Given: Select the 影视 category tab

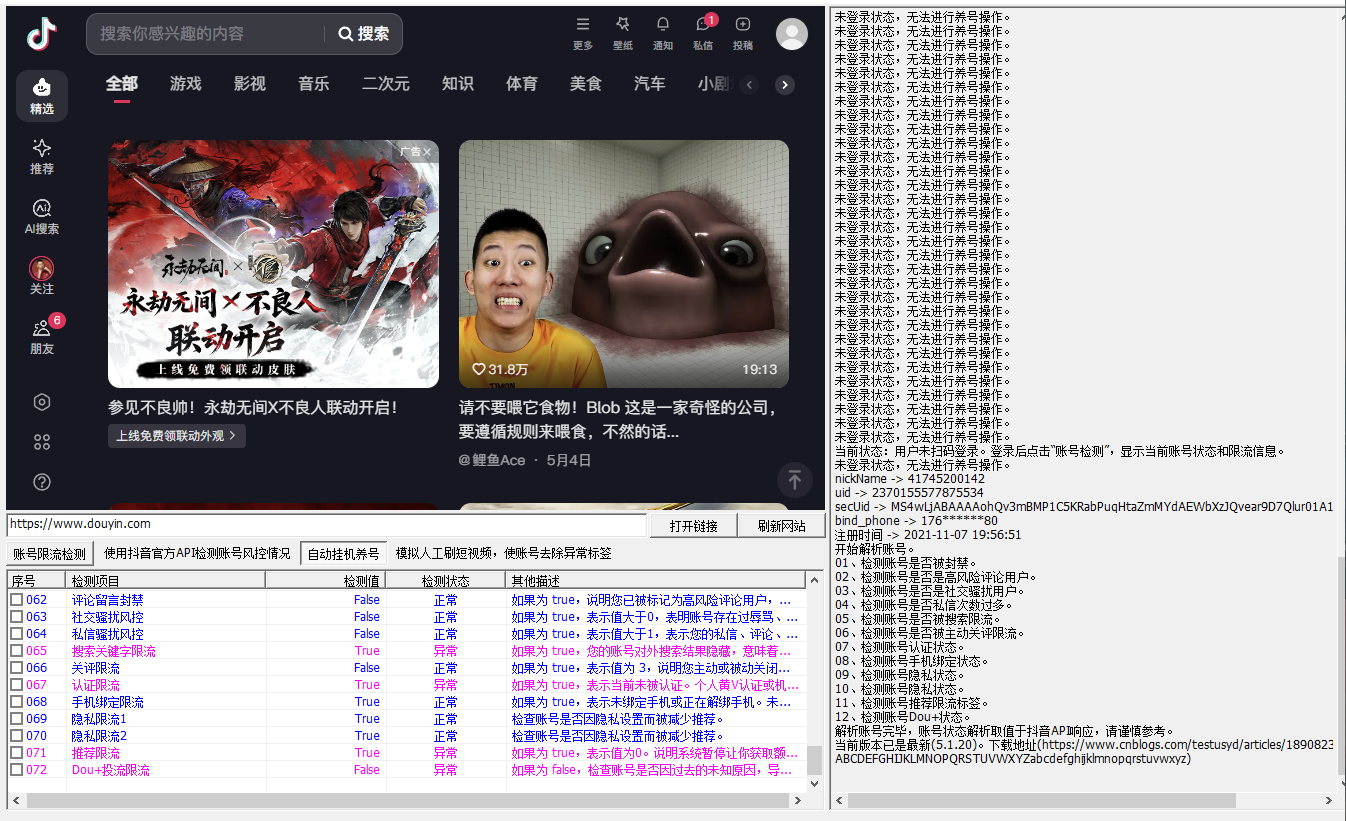Looking at the screenshot, I should (250, 84).
